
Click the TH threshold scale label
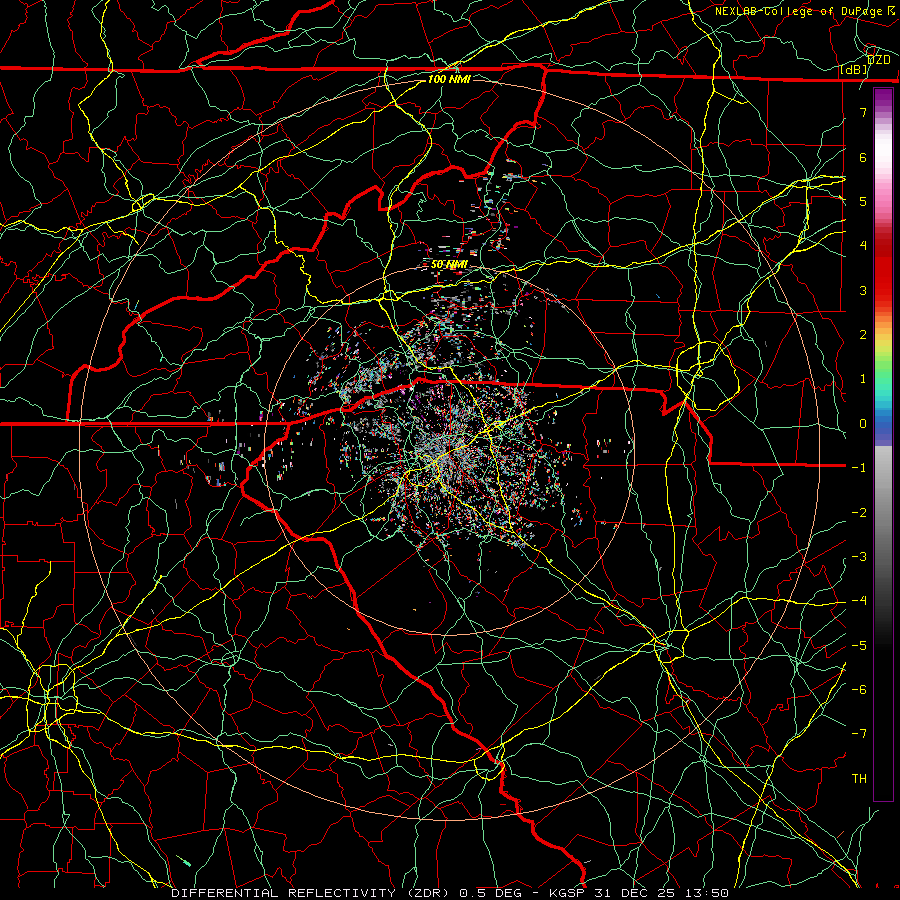pyautogui.click(x=859, y=779)
